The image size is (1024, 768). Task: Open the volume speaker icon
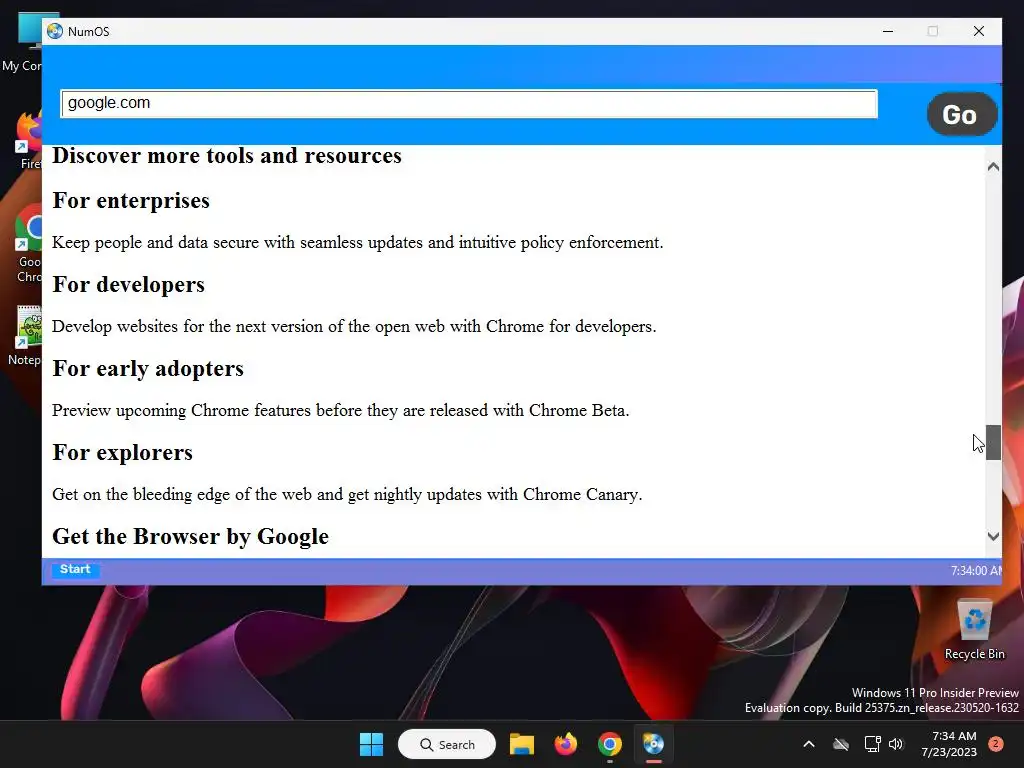(x=896, y=744)
